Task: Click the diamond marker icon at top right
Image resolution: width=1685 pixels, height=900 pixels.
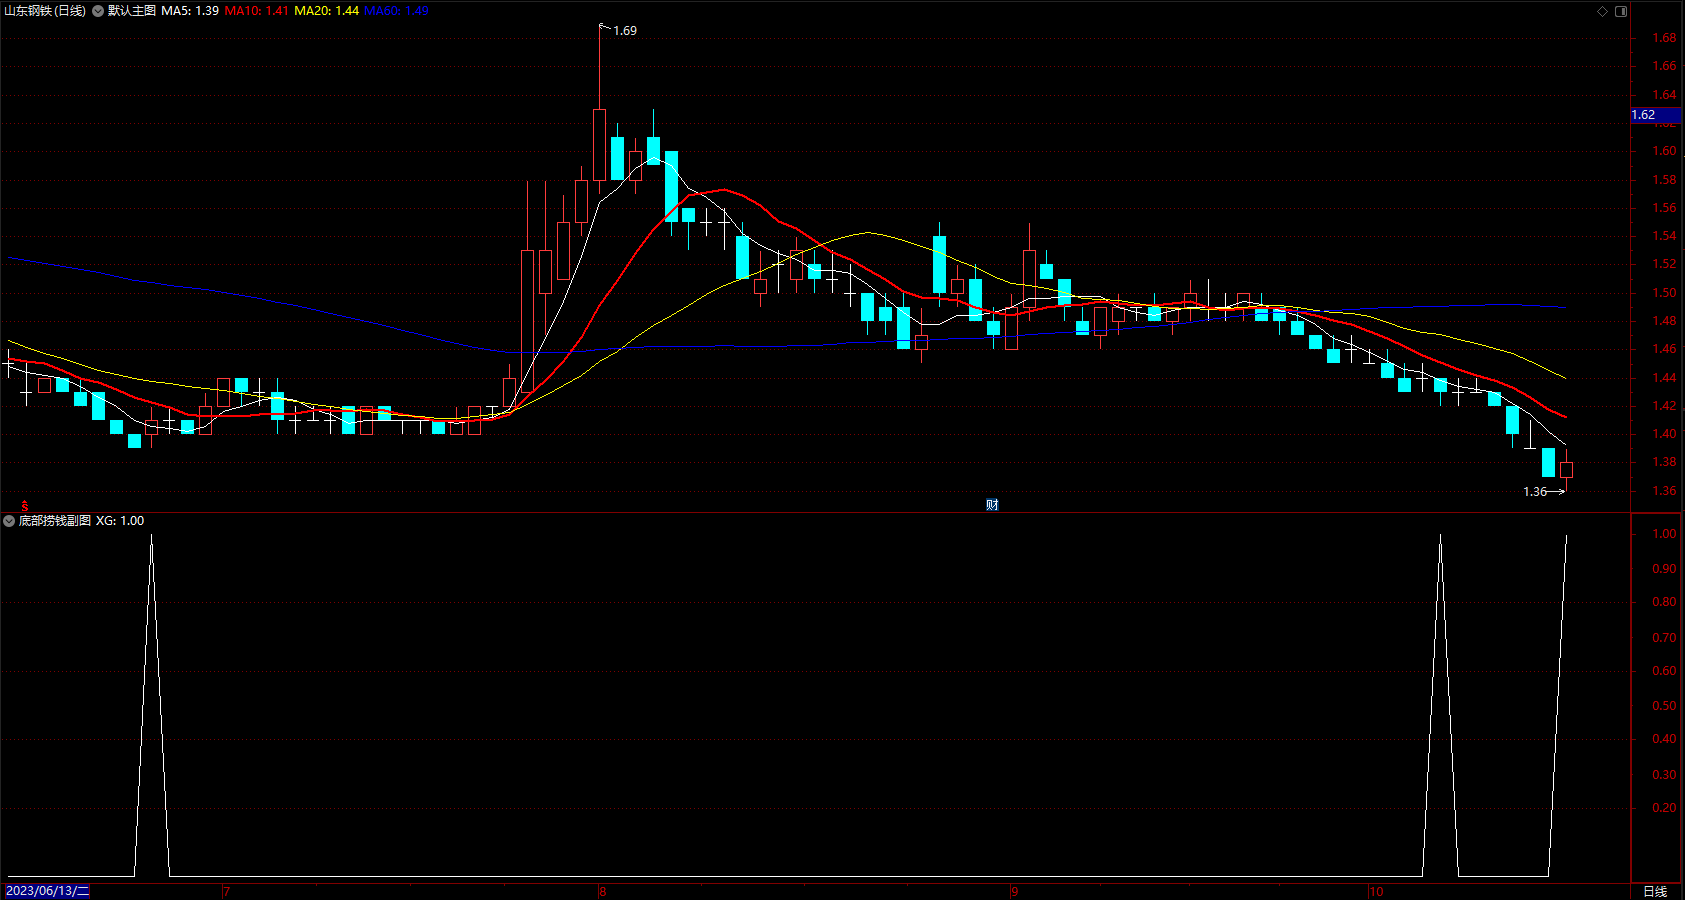Action: [x=1603, y=11]
